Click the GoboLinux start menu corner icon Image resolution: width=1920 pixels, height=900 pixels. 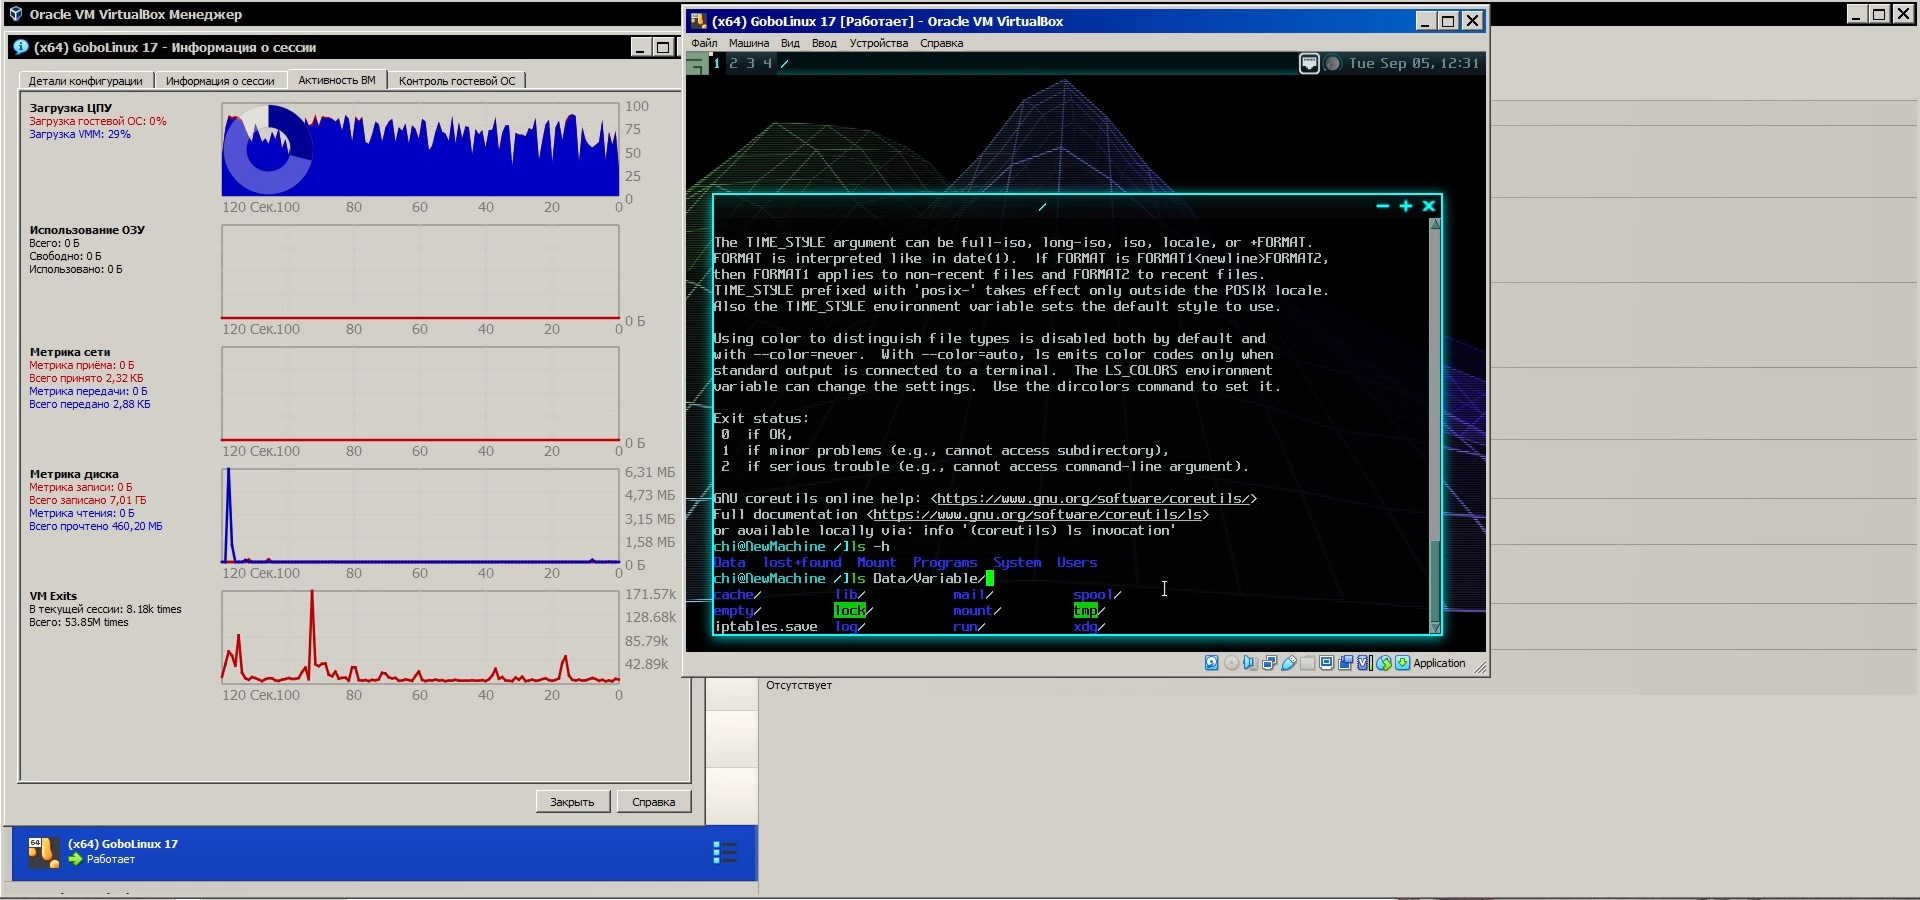click(697, 65)
